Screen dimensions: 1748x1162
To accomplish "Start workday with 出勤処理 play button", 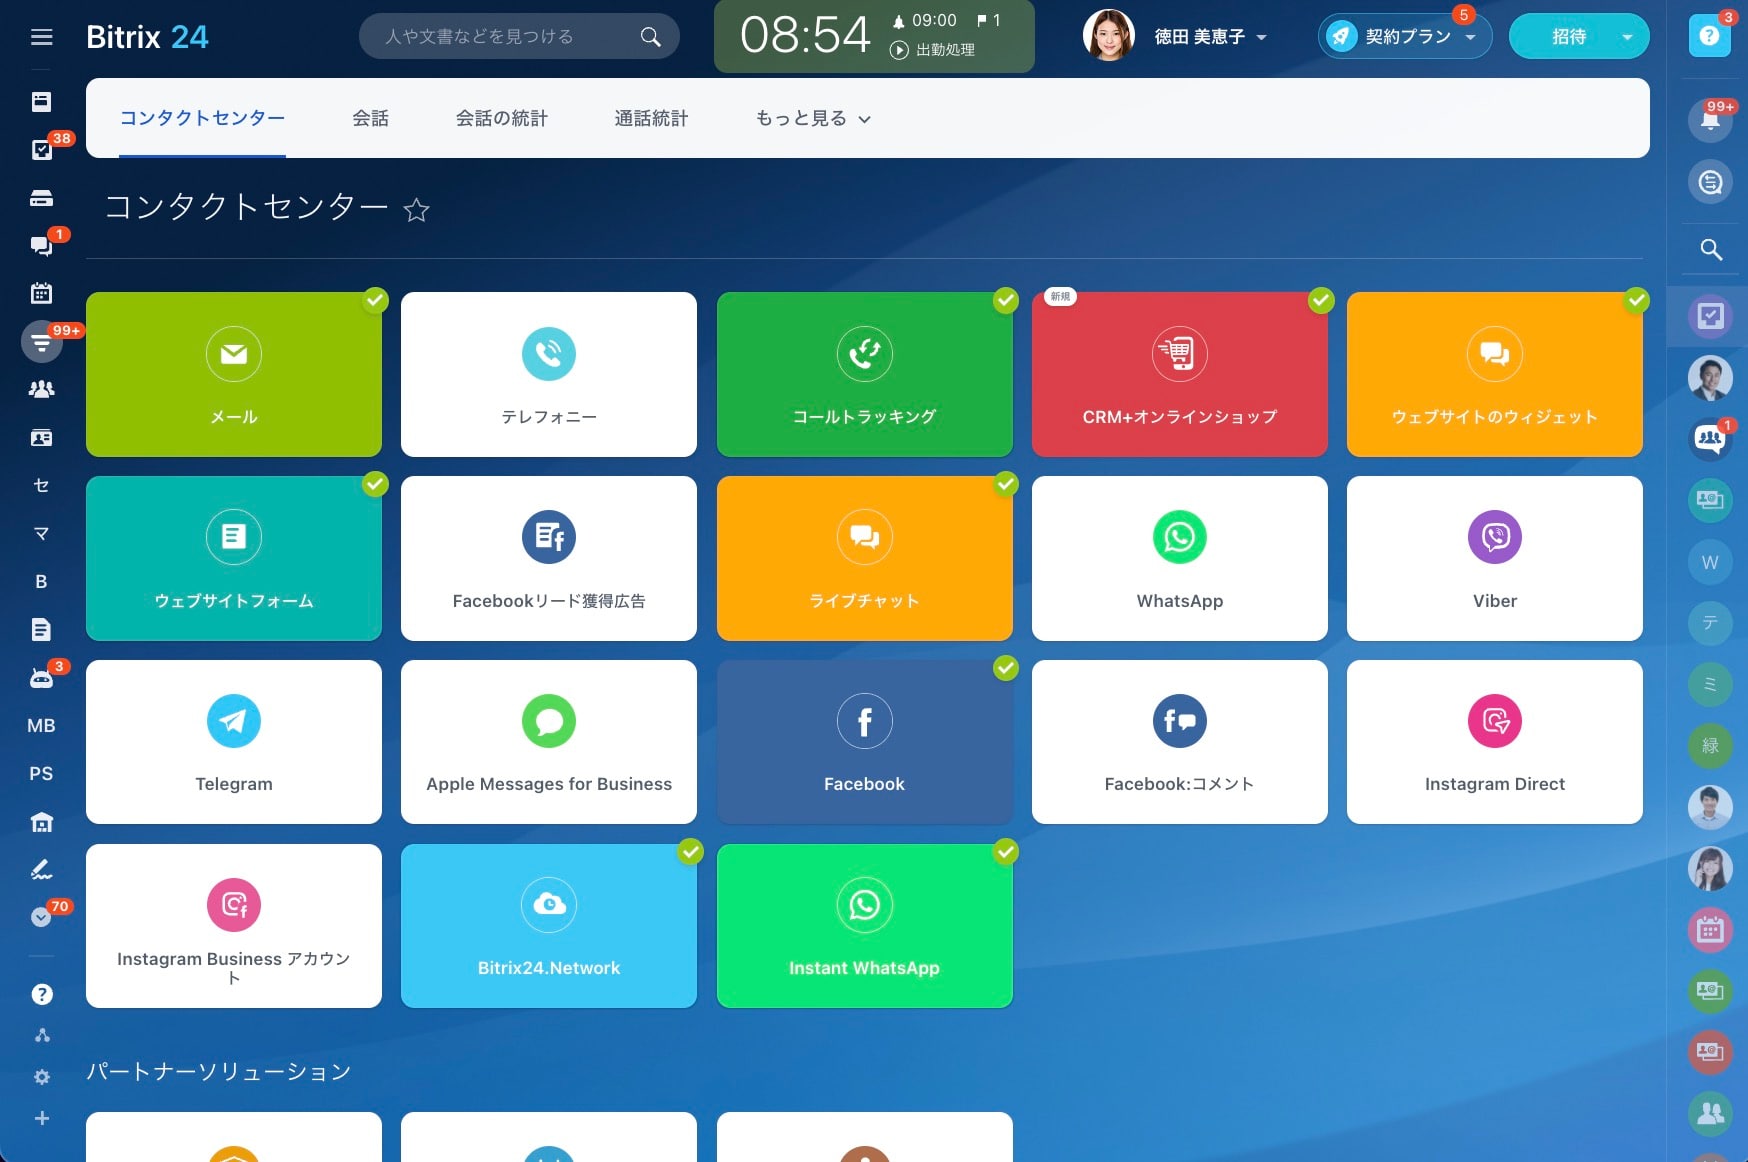I will coord(899,50).
